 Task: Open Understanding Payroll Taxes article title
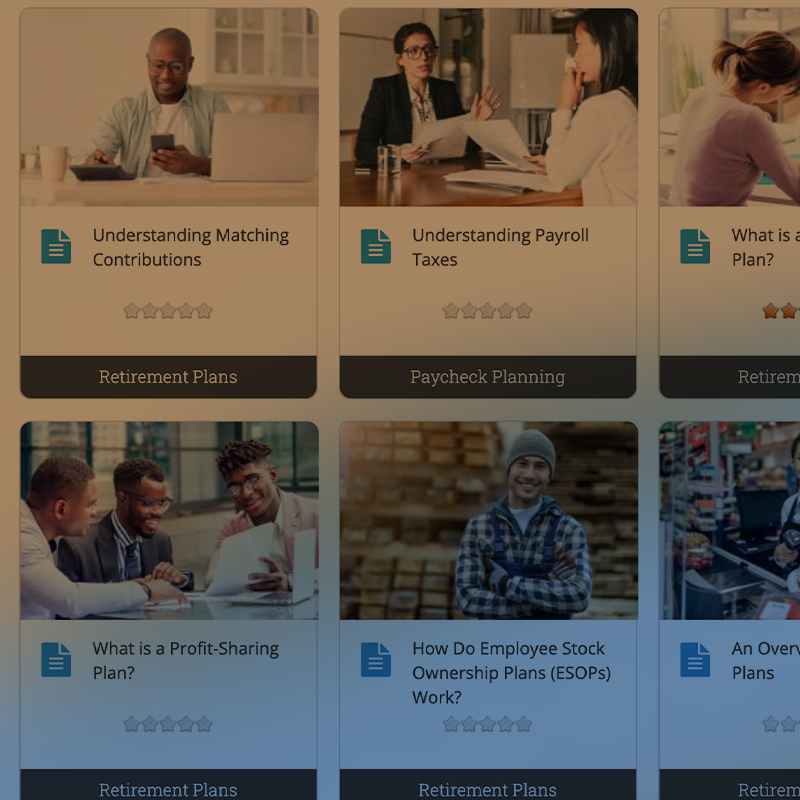pyautogui.click(x=500, y=247)
